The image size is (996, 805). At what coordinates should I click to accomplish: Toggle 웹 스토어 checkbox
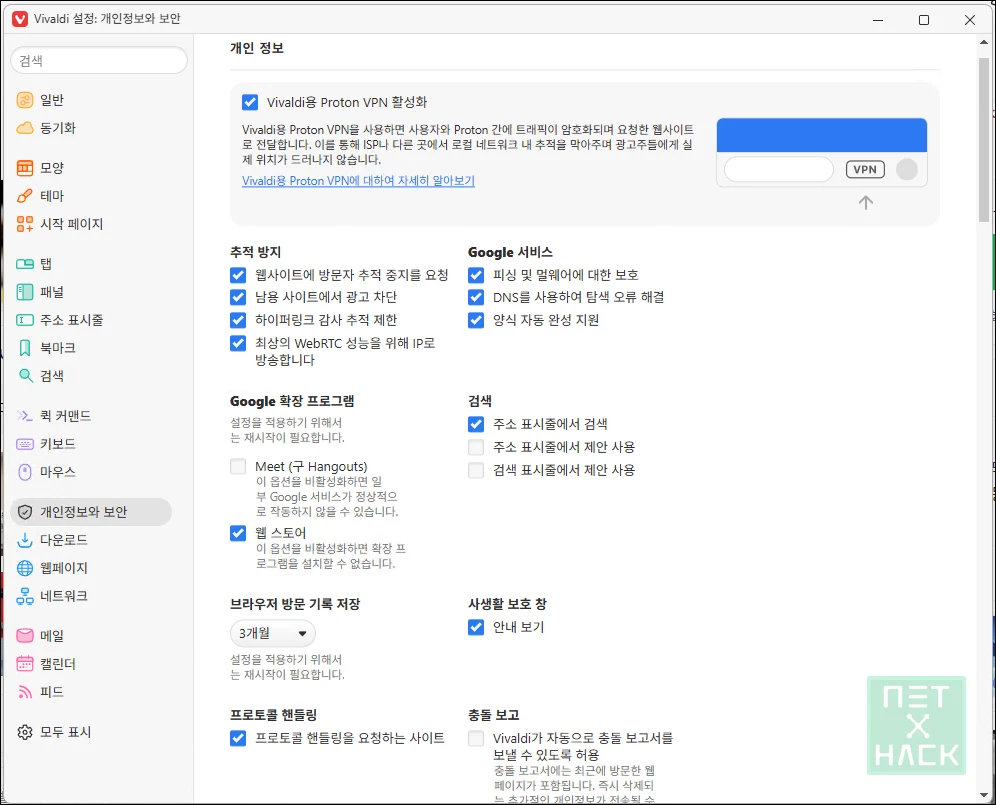[x=238, y=532]
